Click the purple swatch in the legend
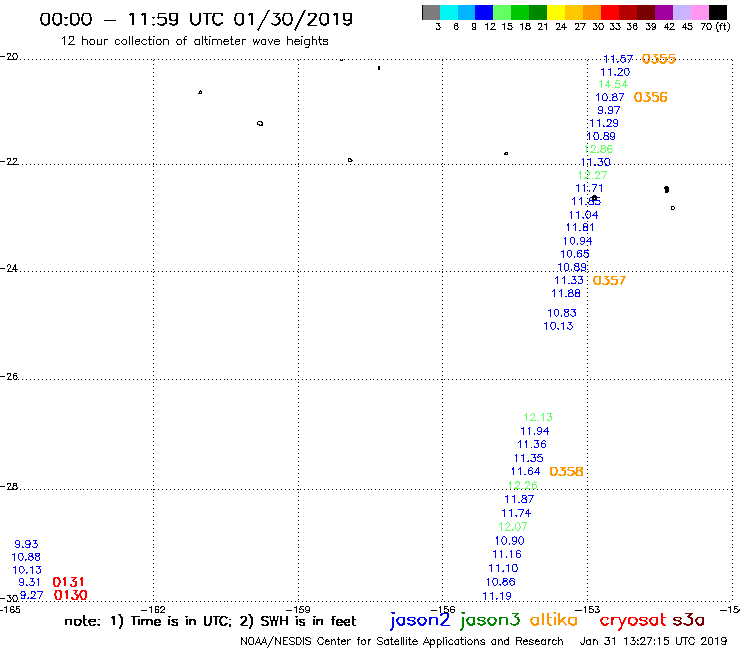The width and height of the screenshot is (740, 650). click(x=664, y=12)
